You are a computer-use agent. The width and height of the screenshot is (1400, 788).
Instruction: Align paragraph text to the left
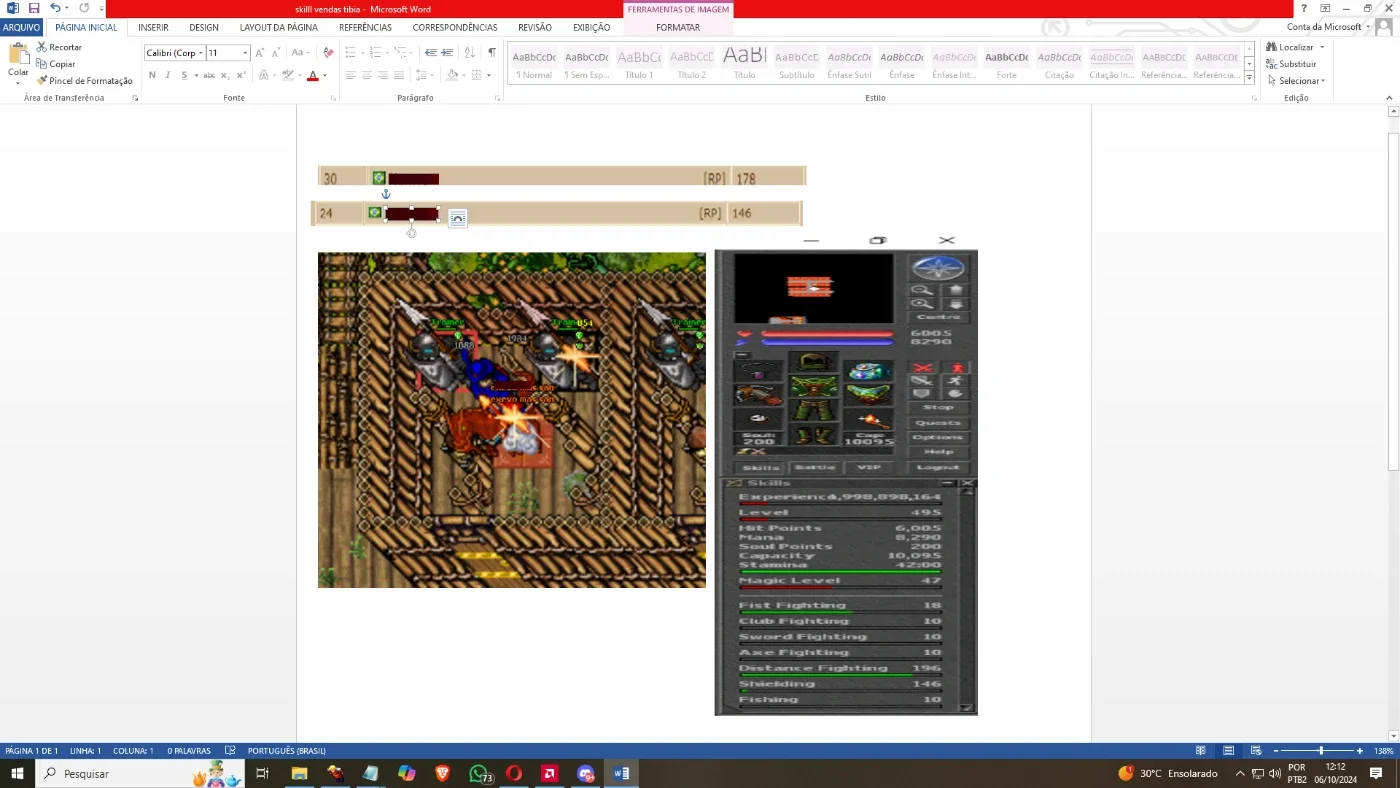coord(351,75)
